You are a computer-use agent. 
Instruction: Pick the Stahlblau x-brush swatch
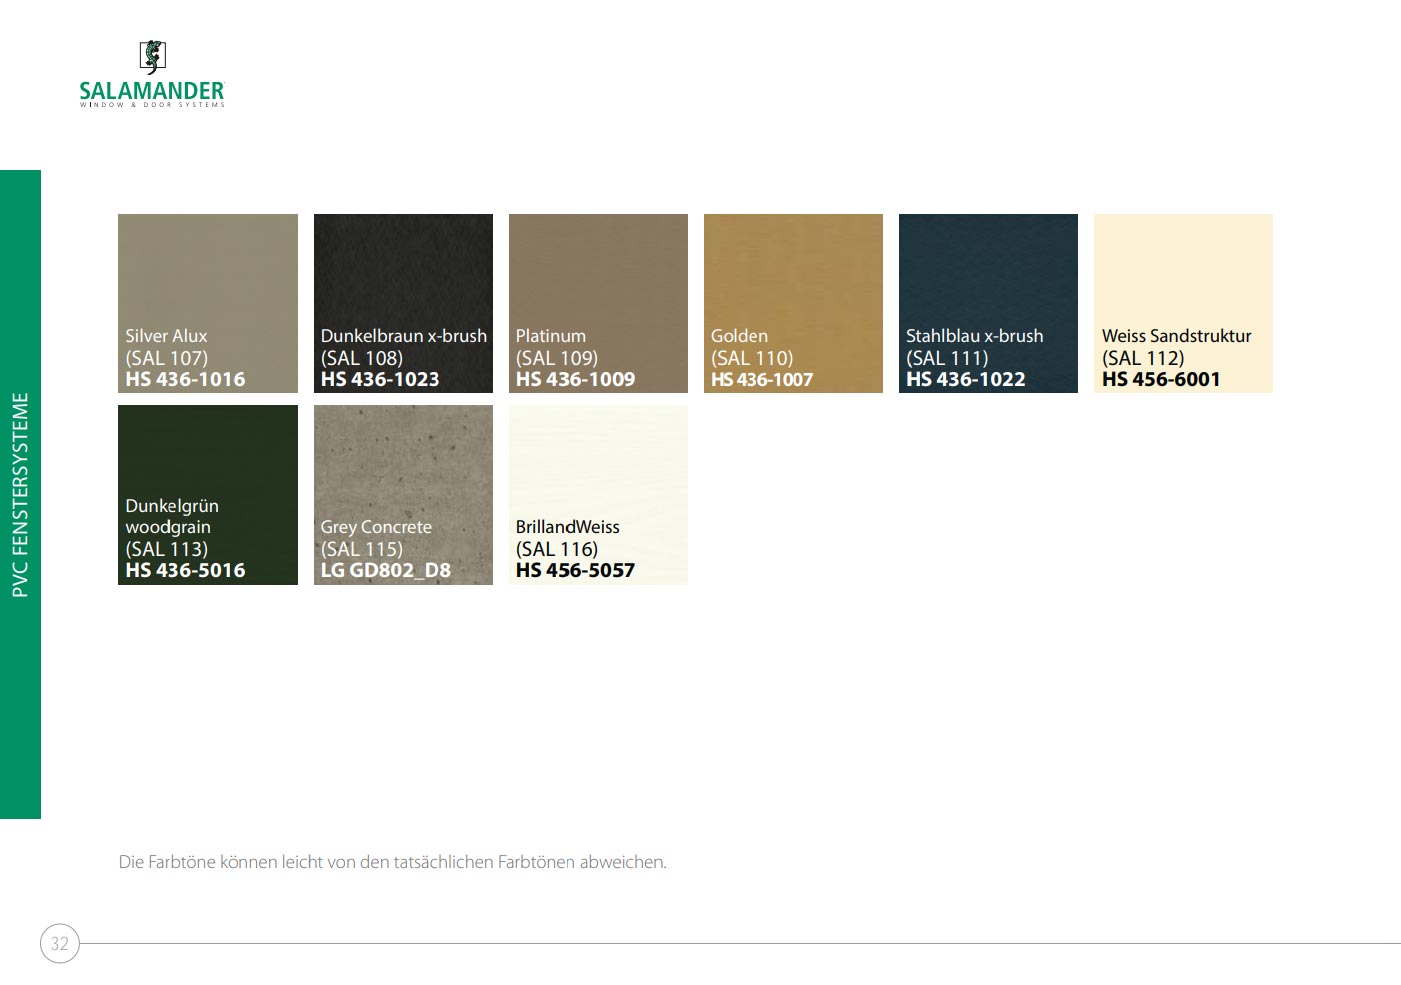tap(988, 303)
